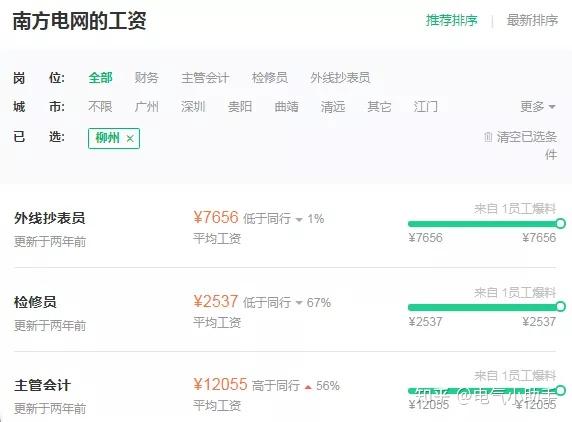Click the down arrow next to 67% for 检修员
572x422 pixels.
click(x=299, y=303)
